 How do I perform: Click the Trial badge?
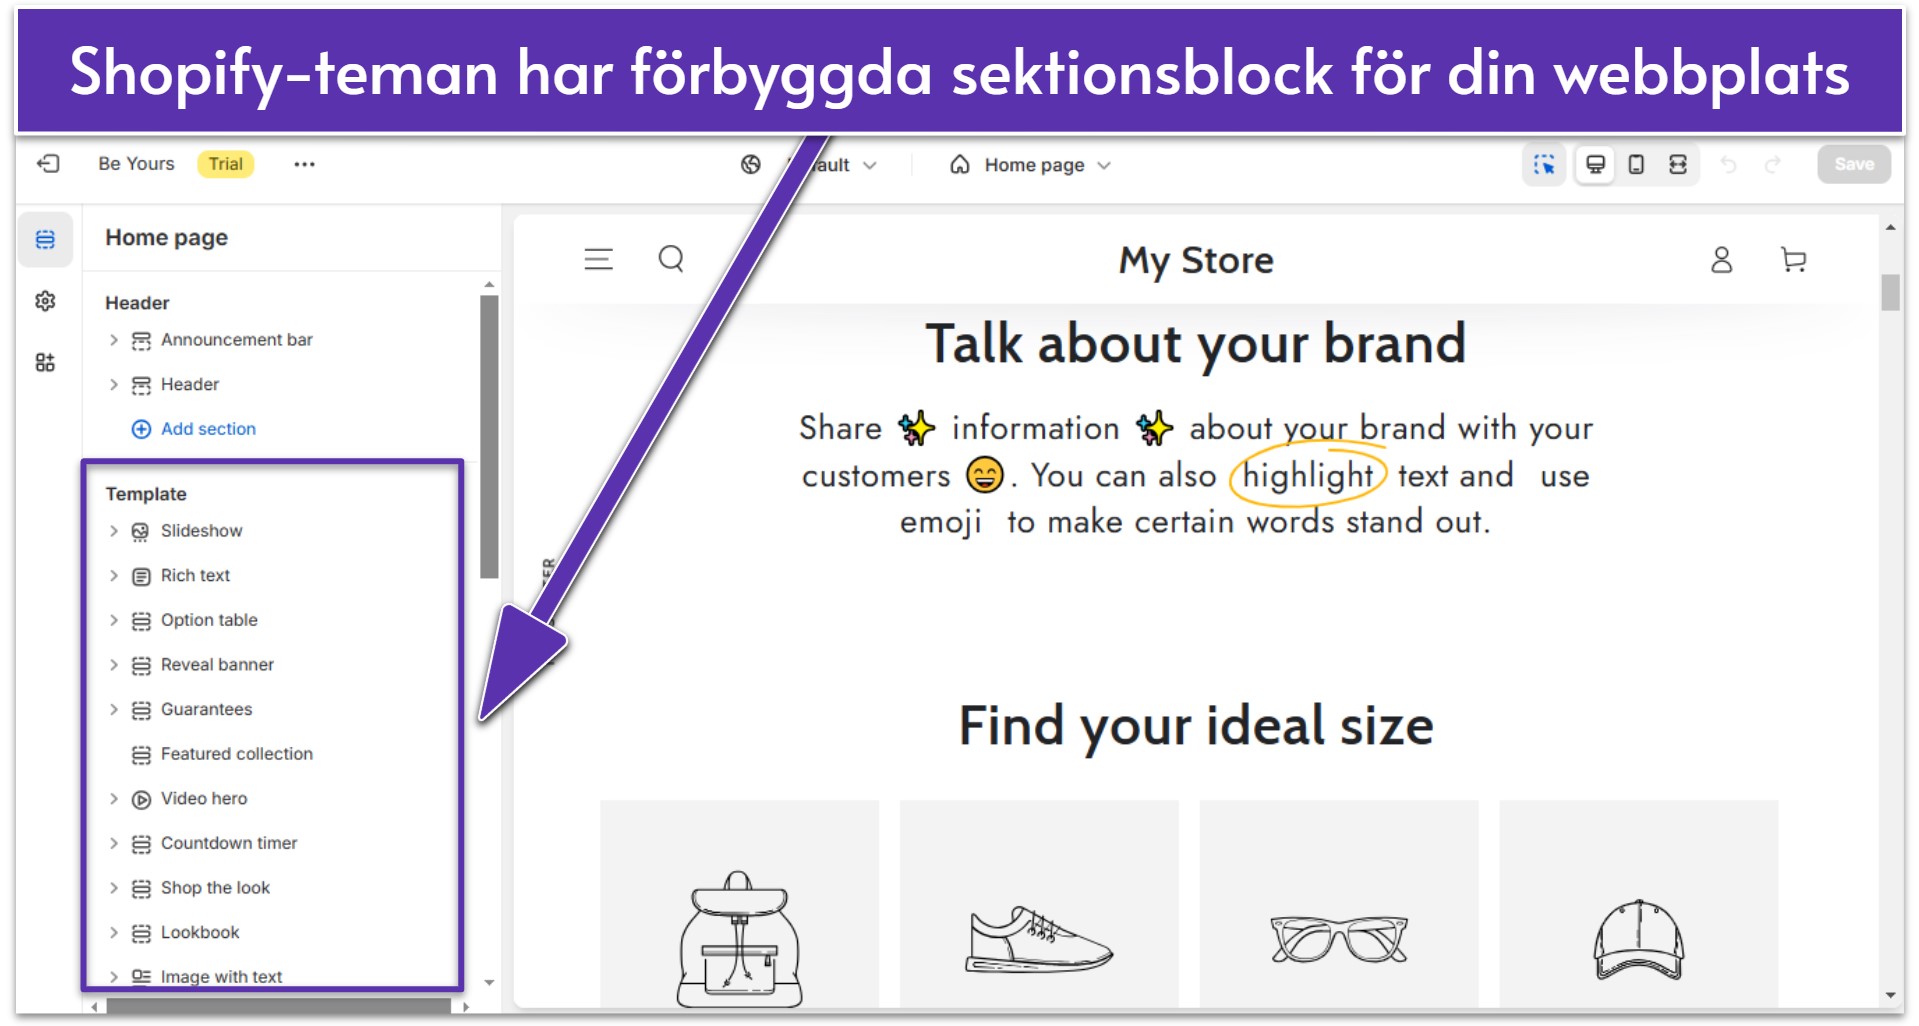pos(225,164)
